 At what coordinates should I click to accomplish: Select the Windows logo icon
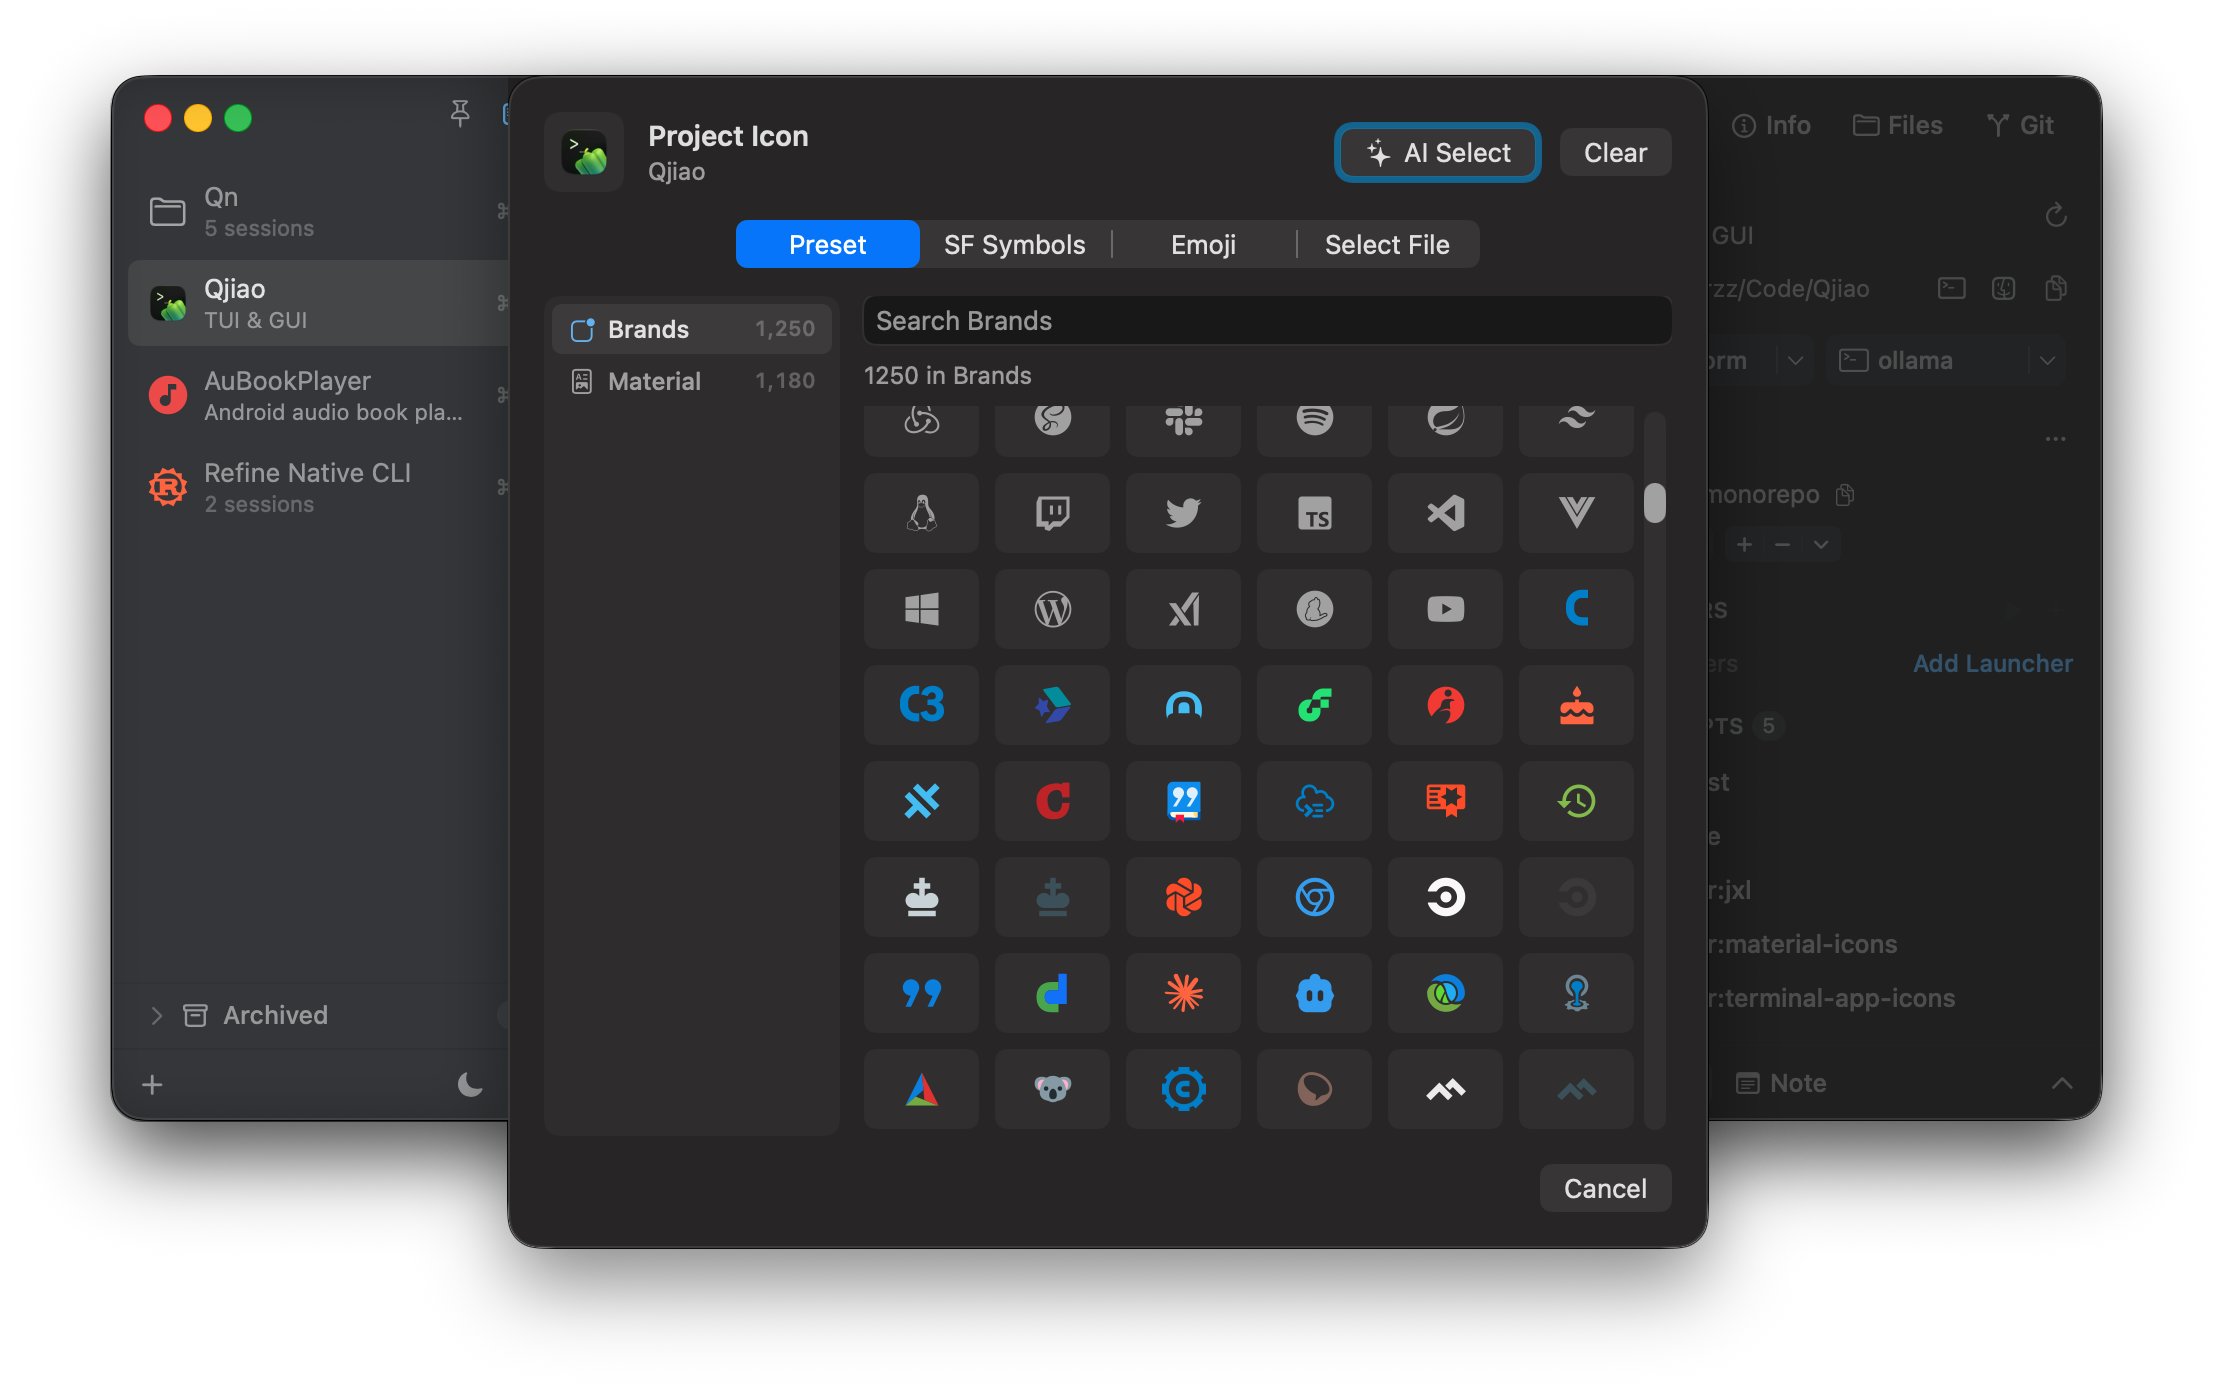pyautogui.click(x=921, y=609)
